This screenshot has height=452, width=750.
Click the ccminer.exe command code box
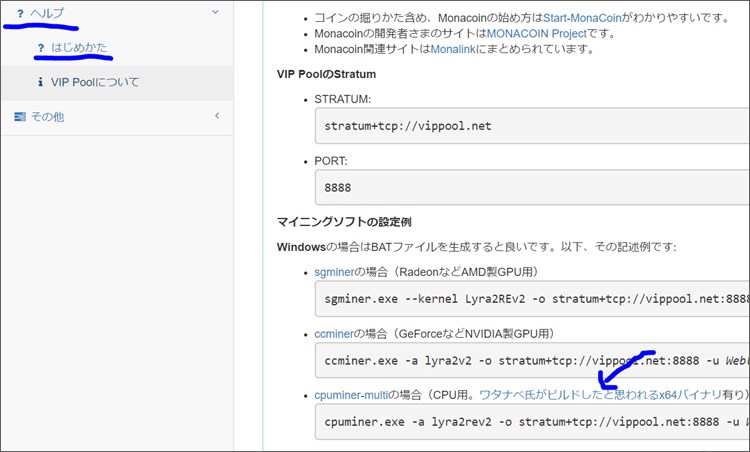532,361
